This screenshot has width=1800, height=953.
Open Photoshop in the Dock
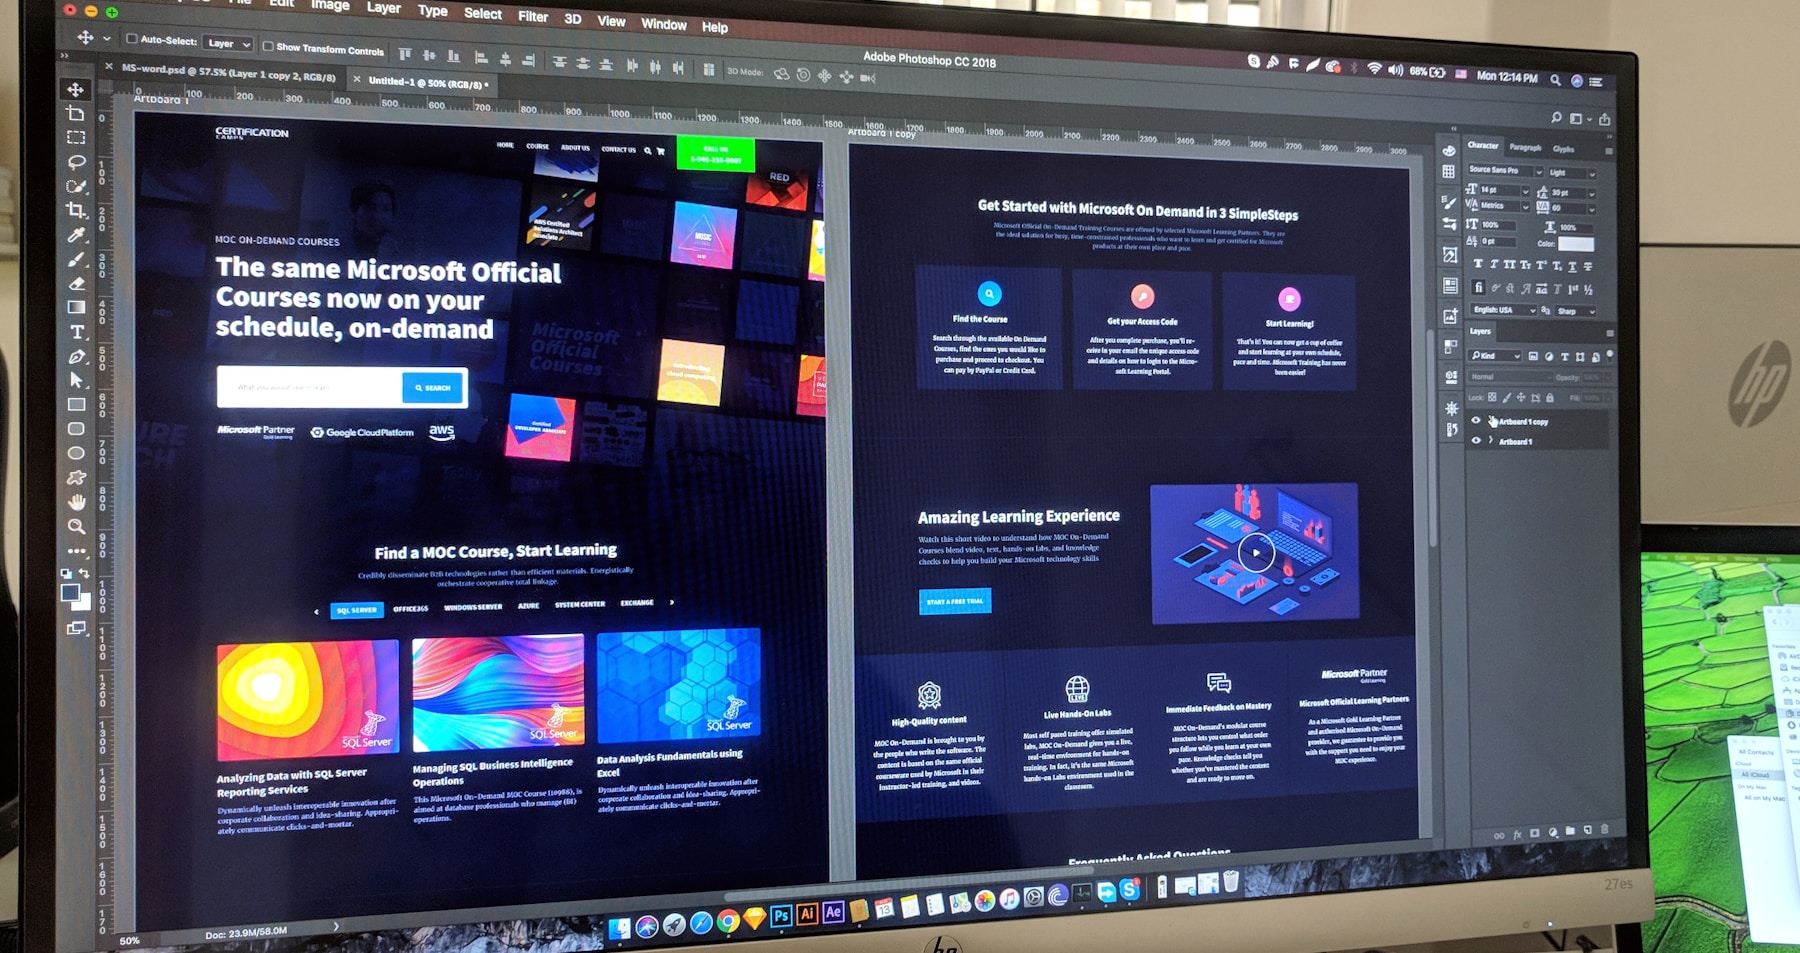pos(781,915)
